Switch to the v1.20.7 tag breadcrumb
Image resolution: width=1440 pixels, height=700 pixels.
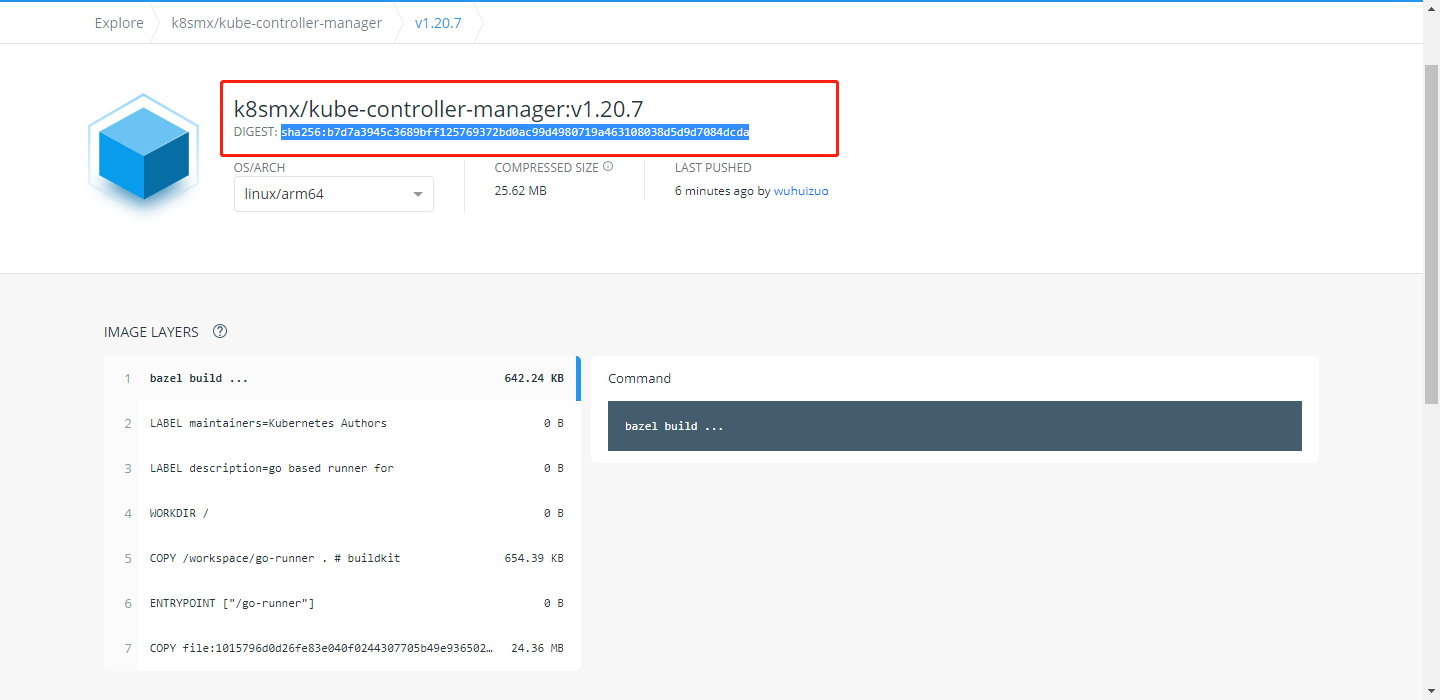(437, 22)
